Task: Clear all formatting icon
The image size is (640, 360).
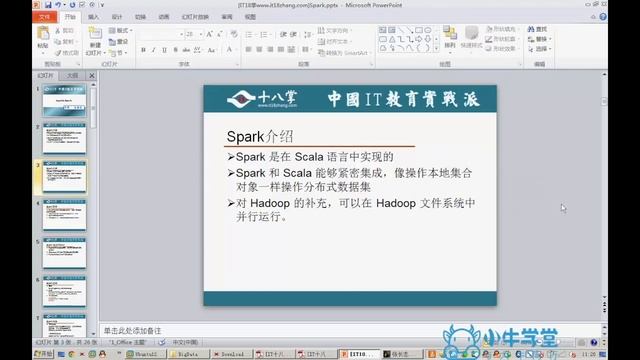Action: tap(234, 34)
